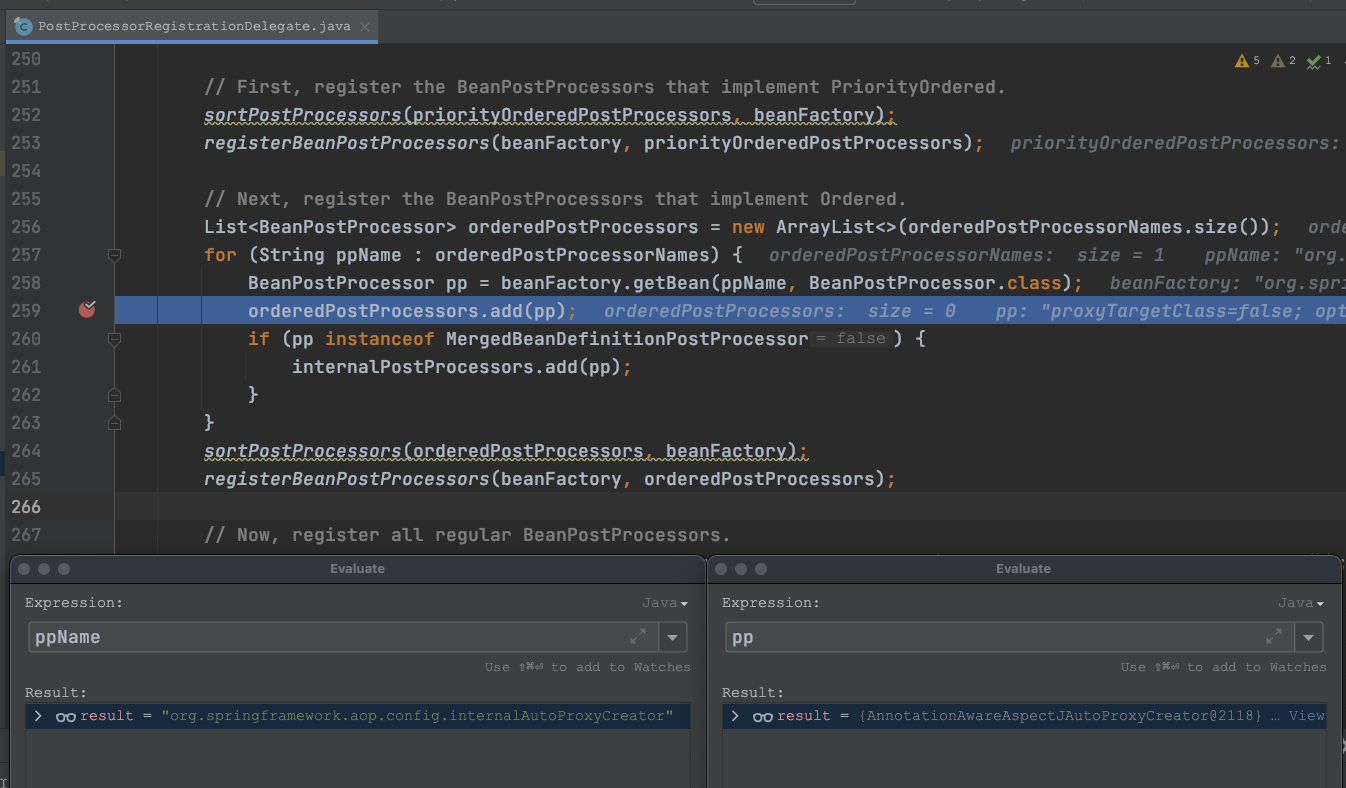
Task: Click the glasses icon on the ppName result
Action: click(65, 716)
